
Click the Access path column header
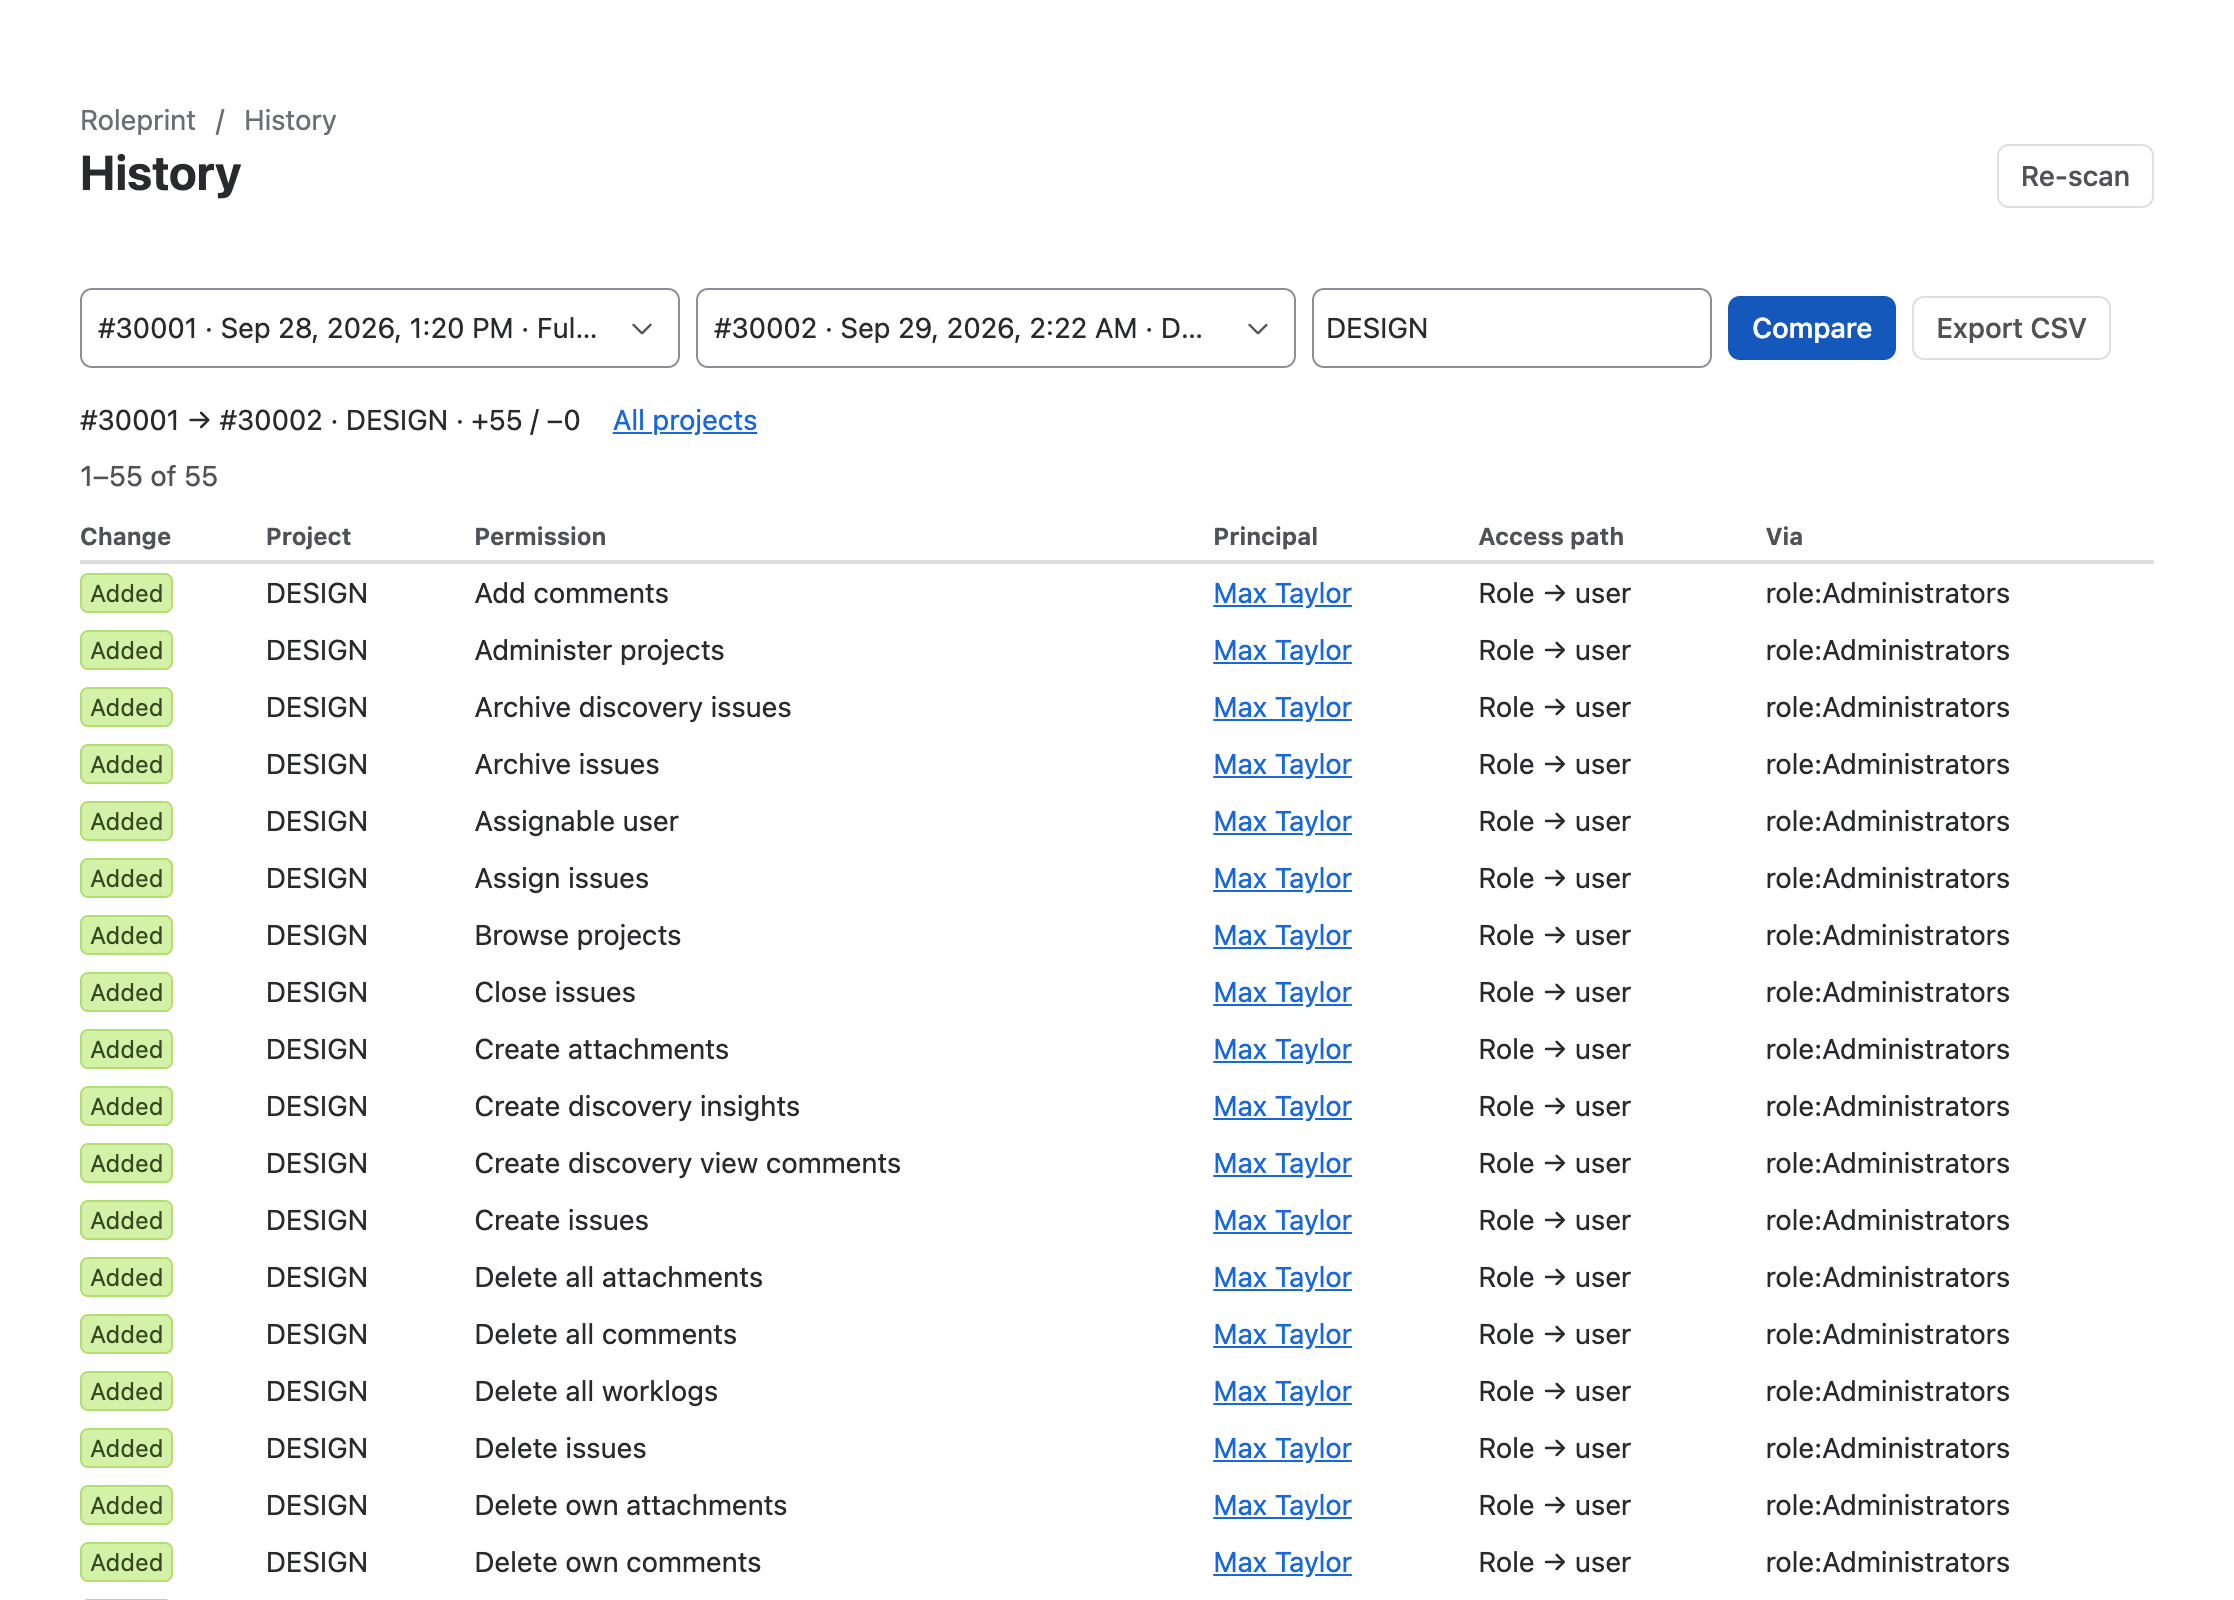click(1550, 536)
